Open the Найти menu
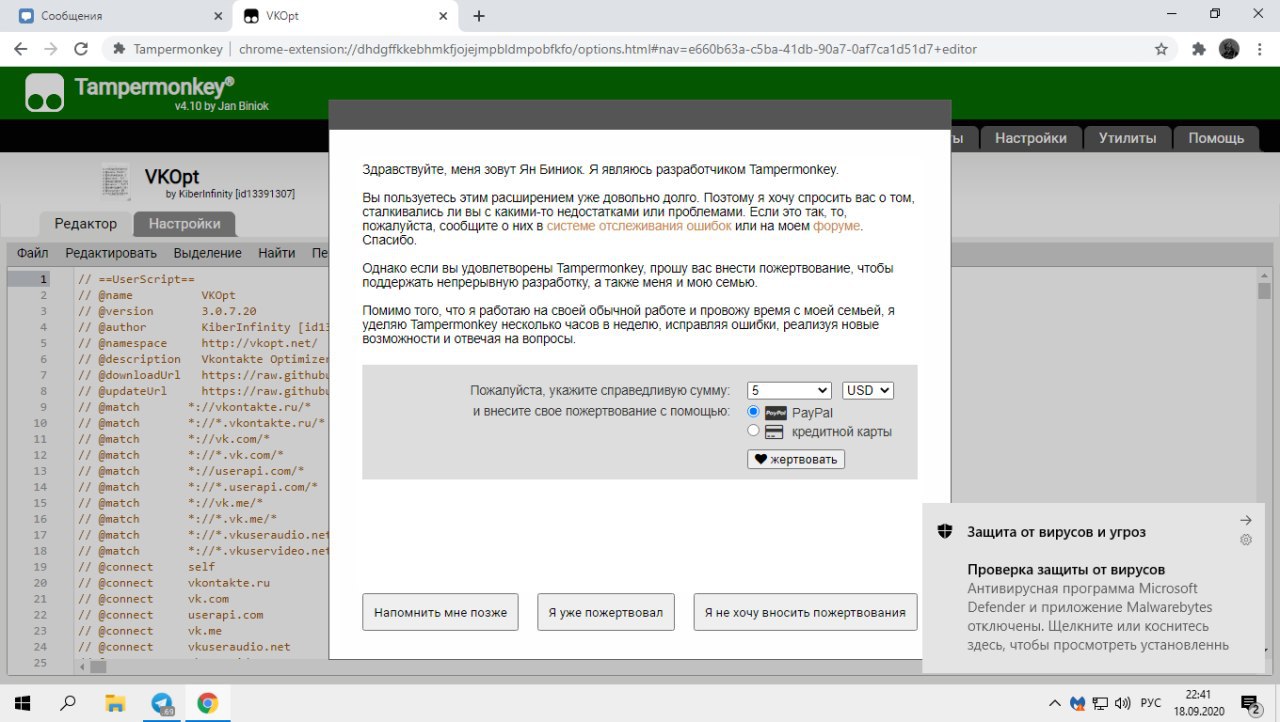The width and height of the screenshot is (1280, 722). tap(276, 253)
